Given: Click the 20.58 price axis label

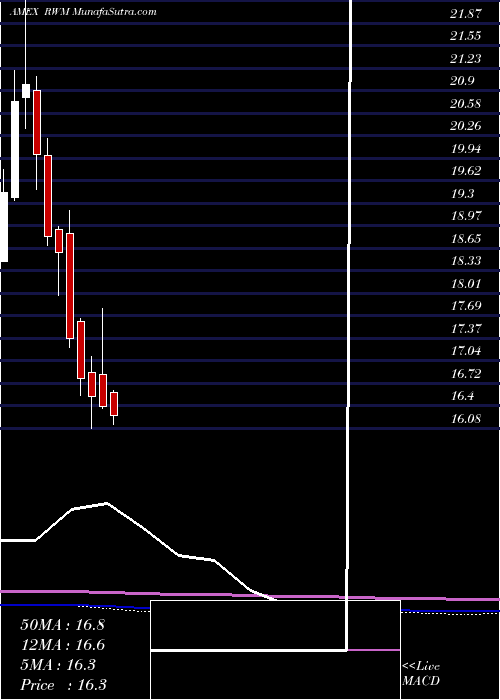Looking at the screenshot, I should pos(466,104).
